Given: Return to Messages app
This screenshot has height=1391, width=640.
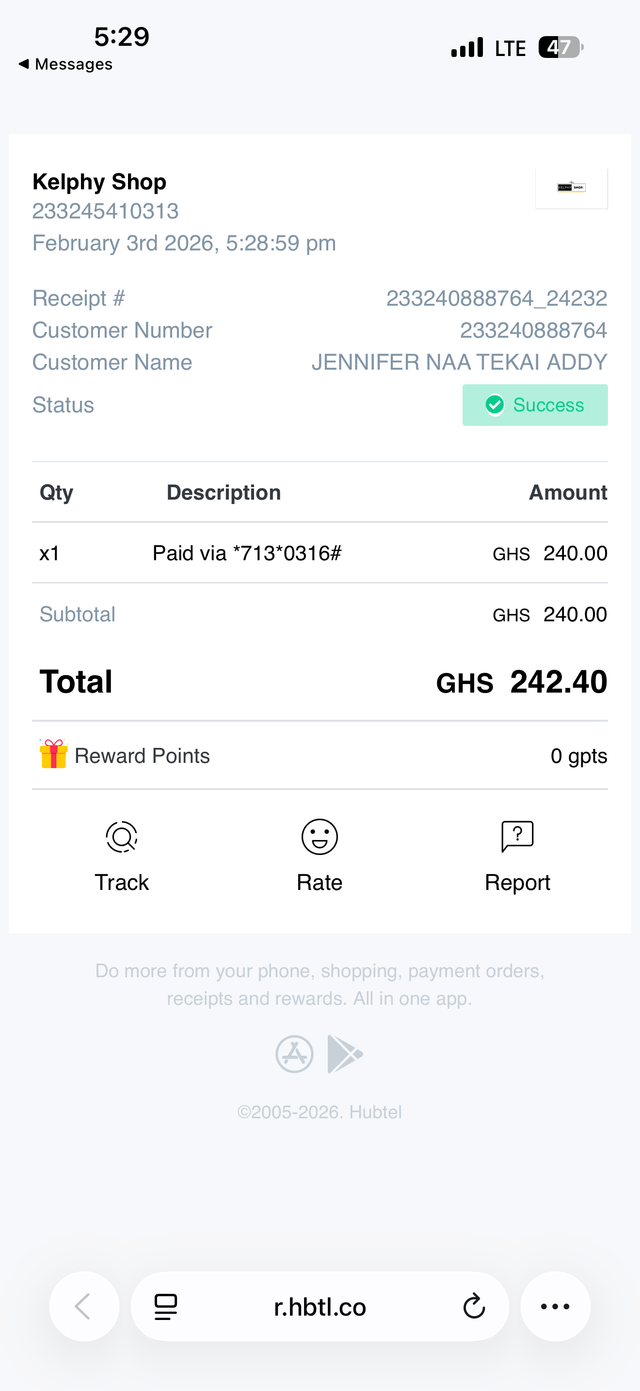Looking at the screenshot, I should click(x=65, y=64).
